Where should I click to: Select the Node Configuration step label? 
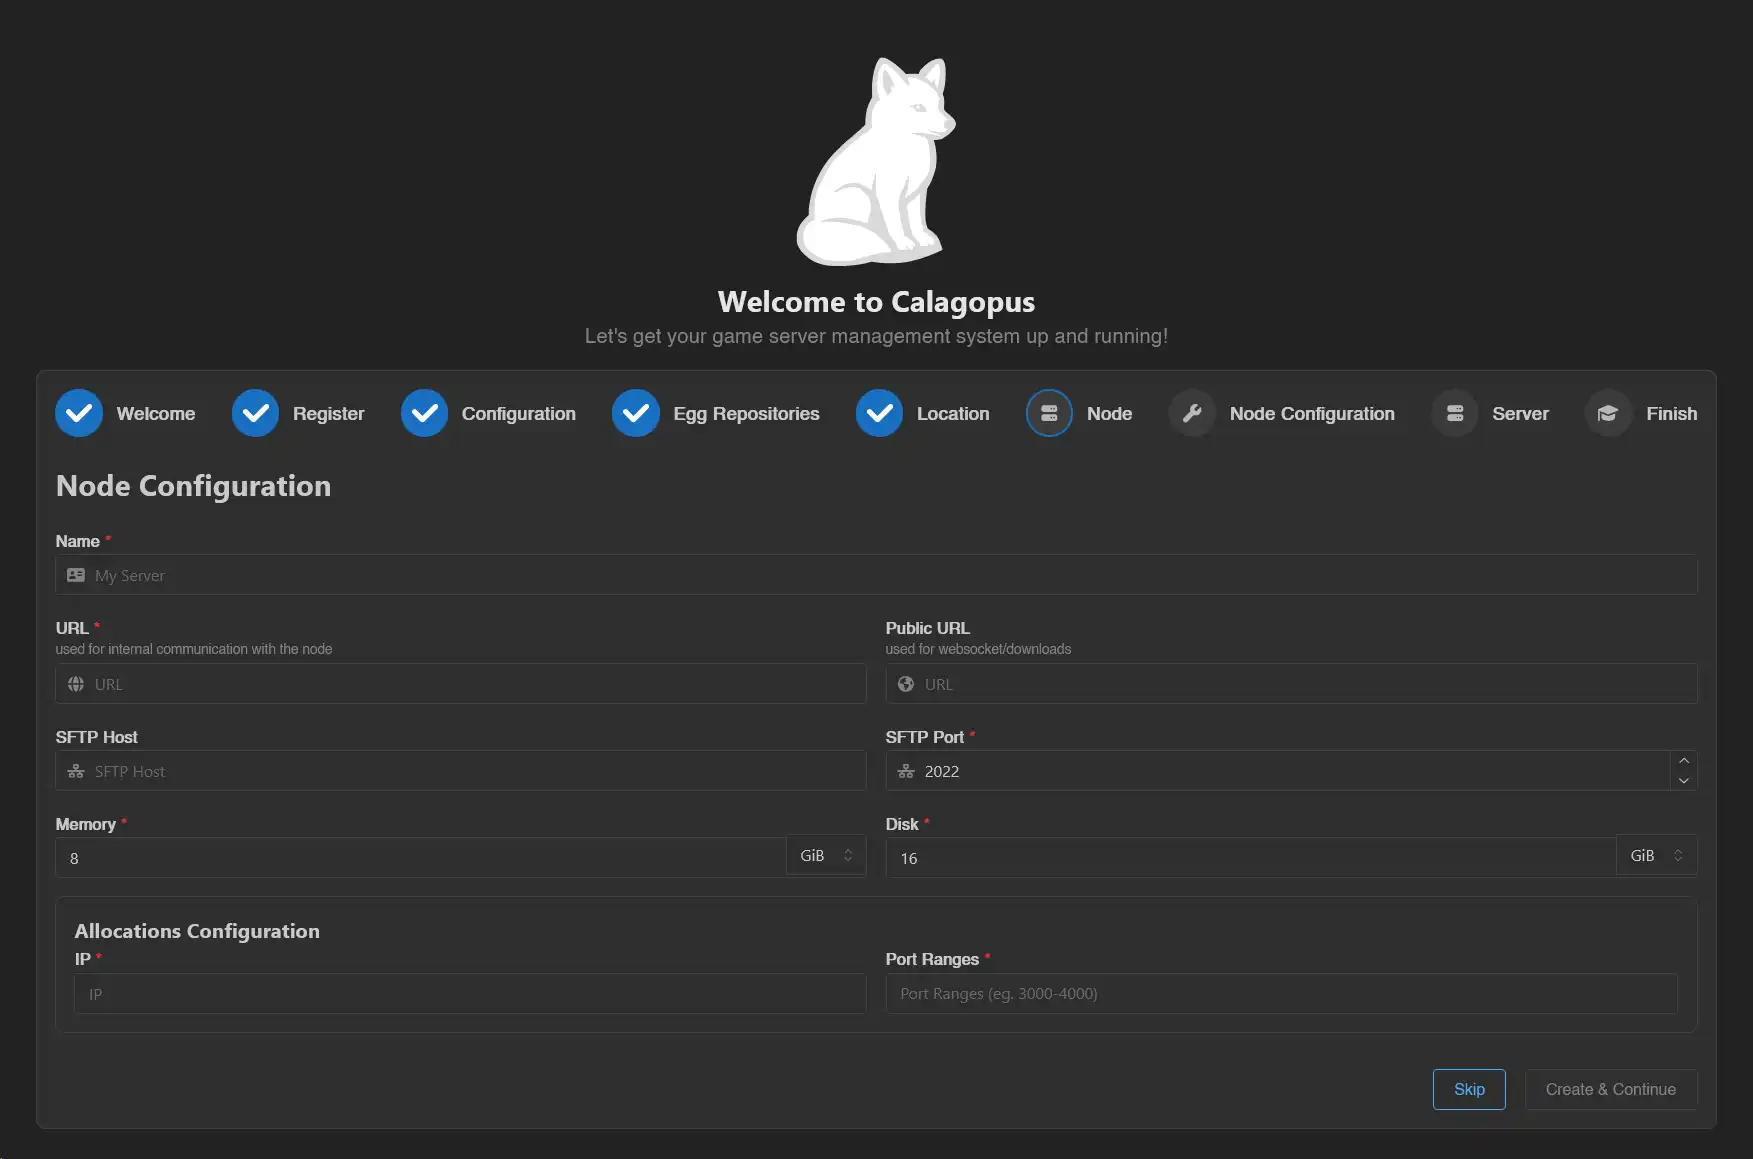click(x=1311, y=413)
